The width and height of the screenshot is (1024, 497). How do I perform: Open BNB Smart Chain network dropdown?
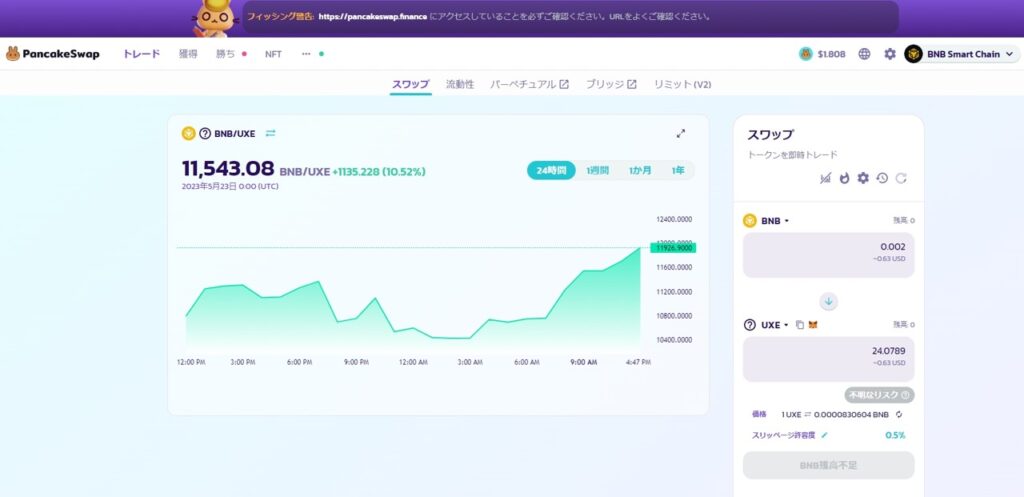tap(962, 54)
